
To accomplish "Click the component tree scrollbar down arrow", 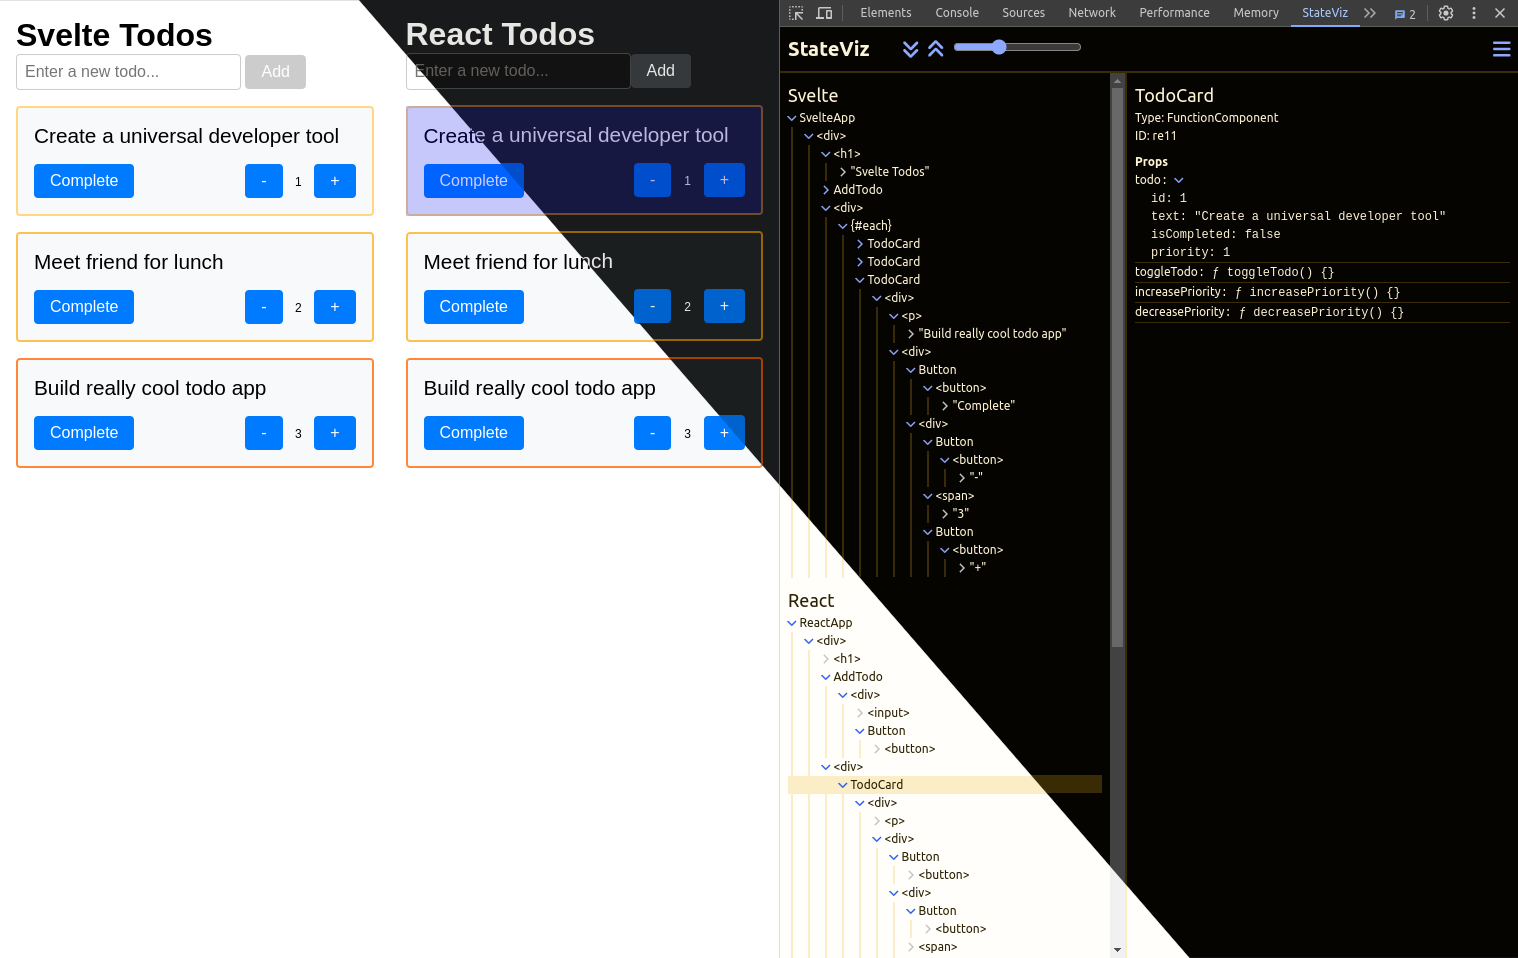I will coord(1117,950).
